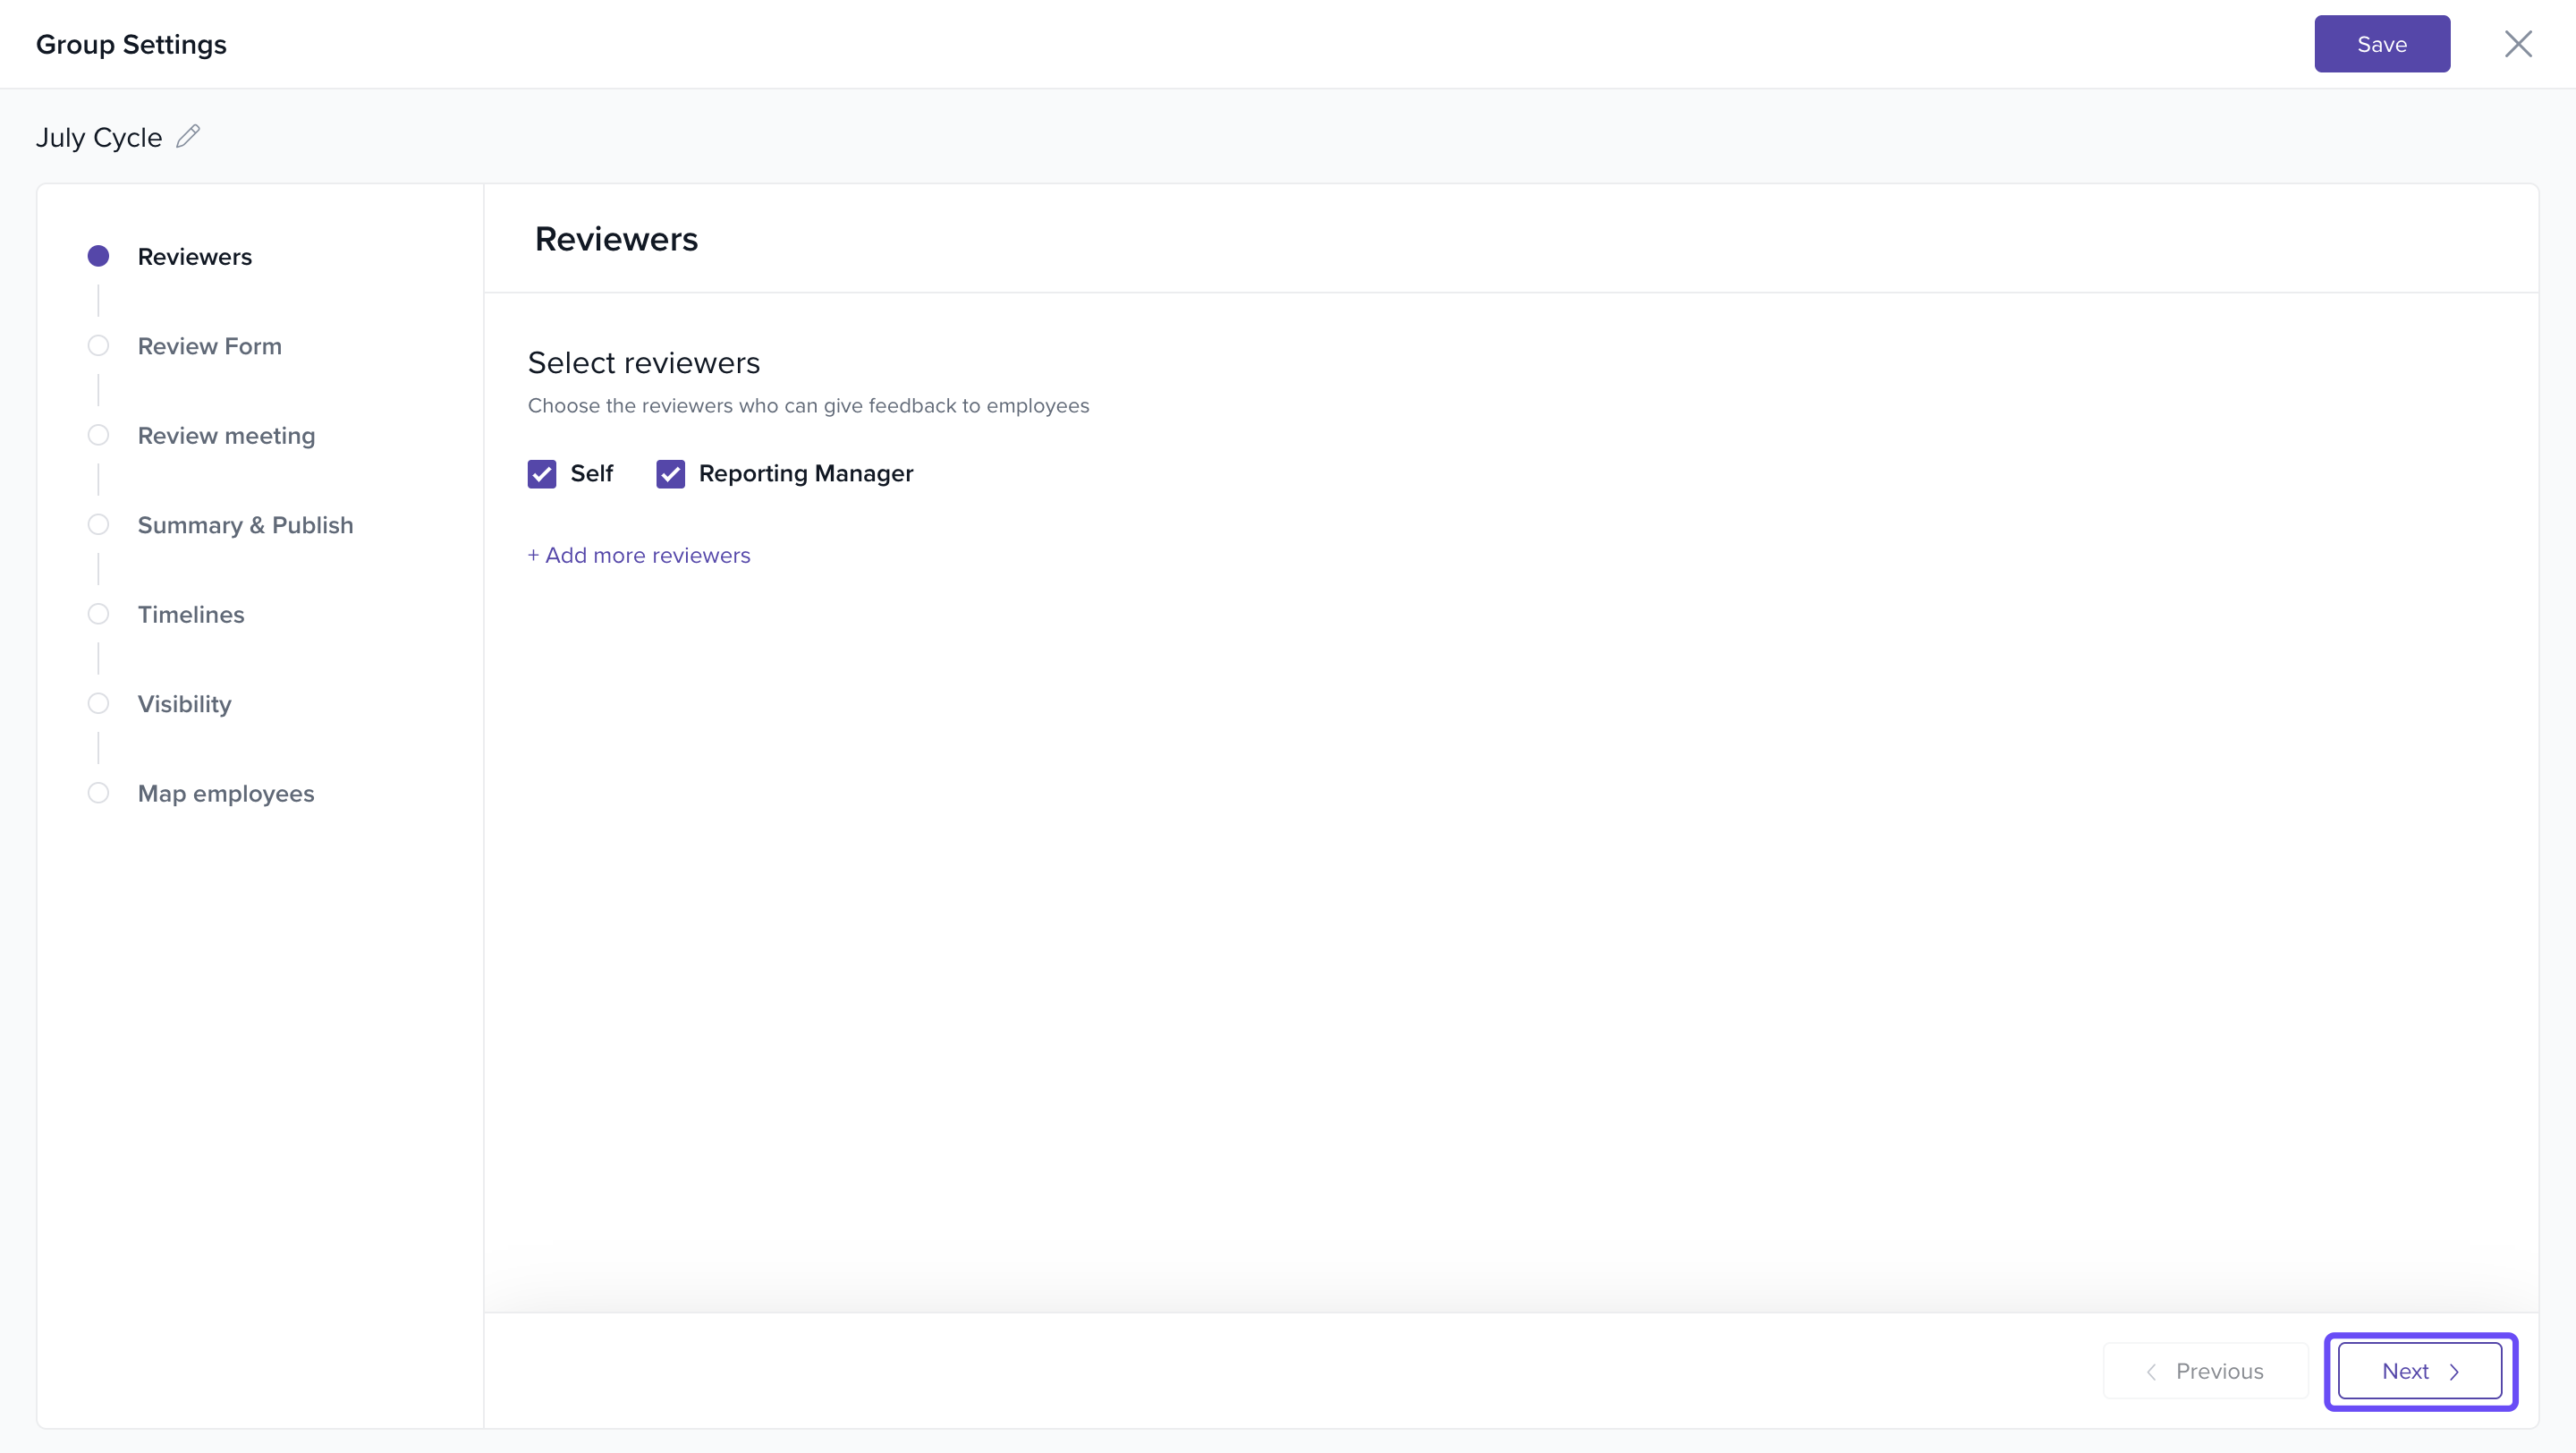Click the Visibility step circle

pyautogui.click(x=98, y=704)
